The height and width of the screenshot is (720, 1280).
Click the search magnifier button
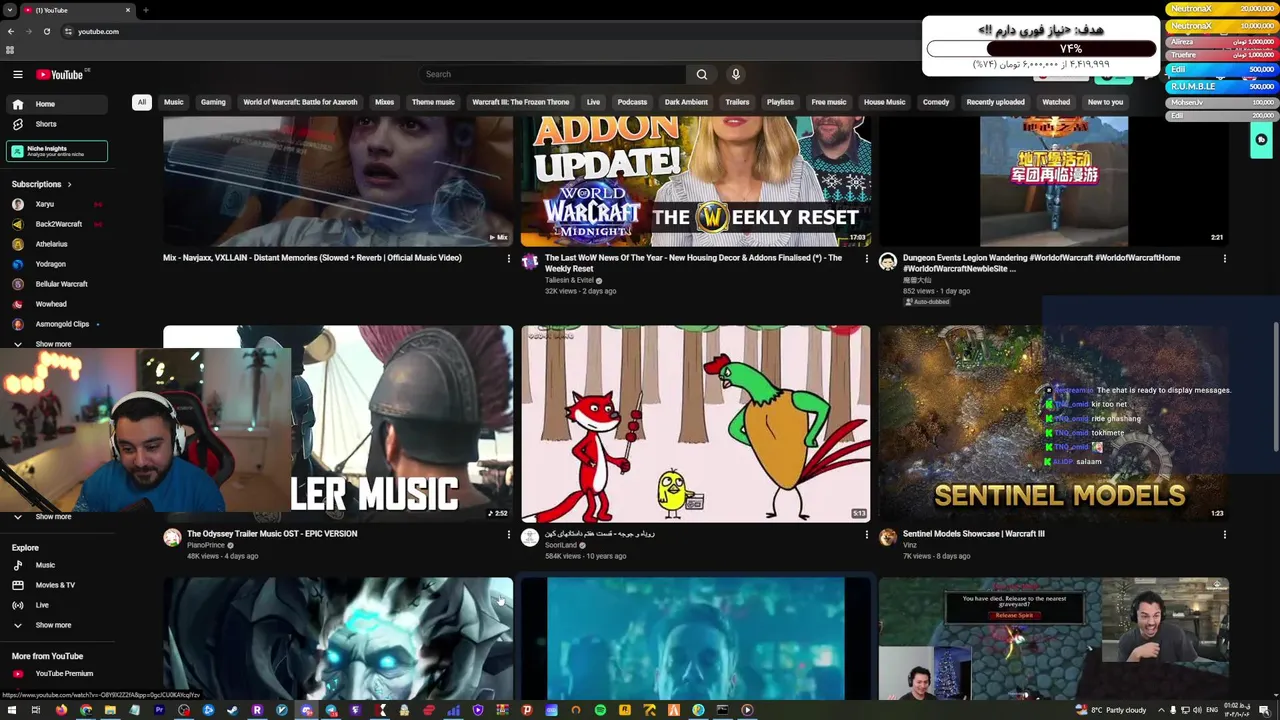point(702,74)
